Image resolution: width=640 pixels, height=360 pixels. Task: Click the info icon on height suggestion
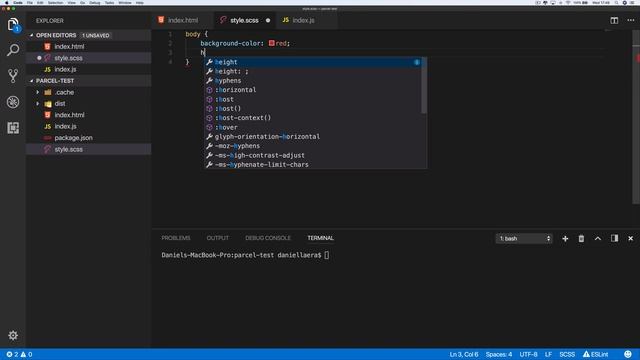(417, 62)
